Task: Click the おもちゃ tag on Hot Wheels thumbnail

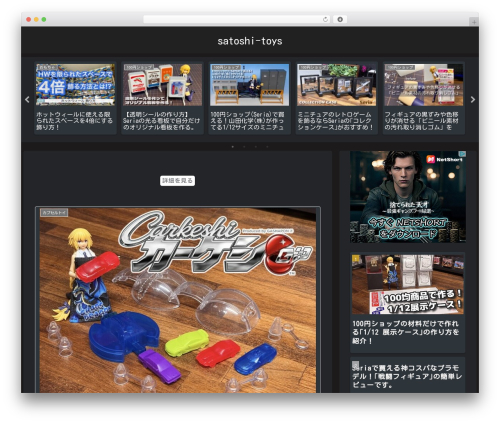Action: click(x=47, y=67)
